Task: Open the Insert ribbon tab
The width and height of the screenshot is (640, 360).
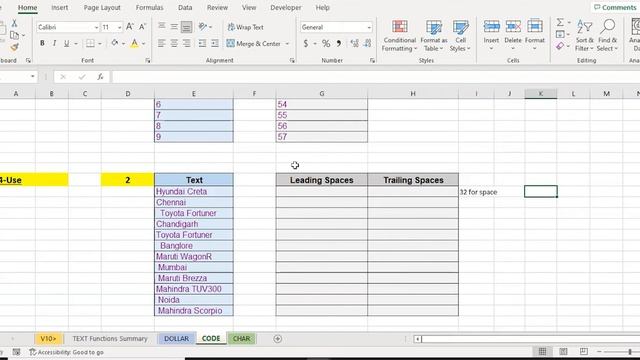Action: point(60,7)
